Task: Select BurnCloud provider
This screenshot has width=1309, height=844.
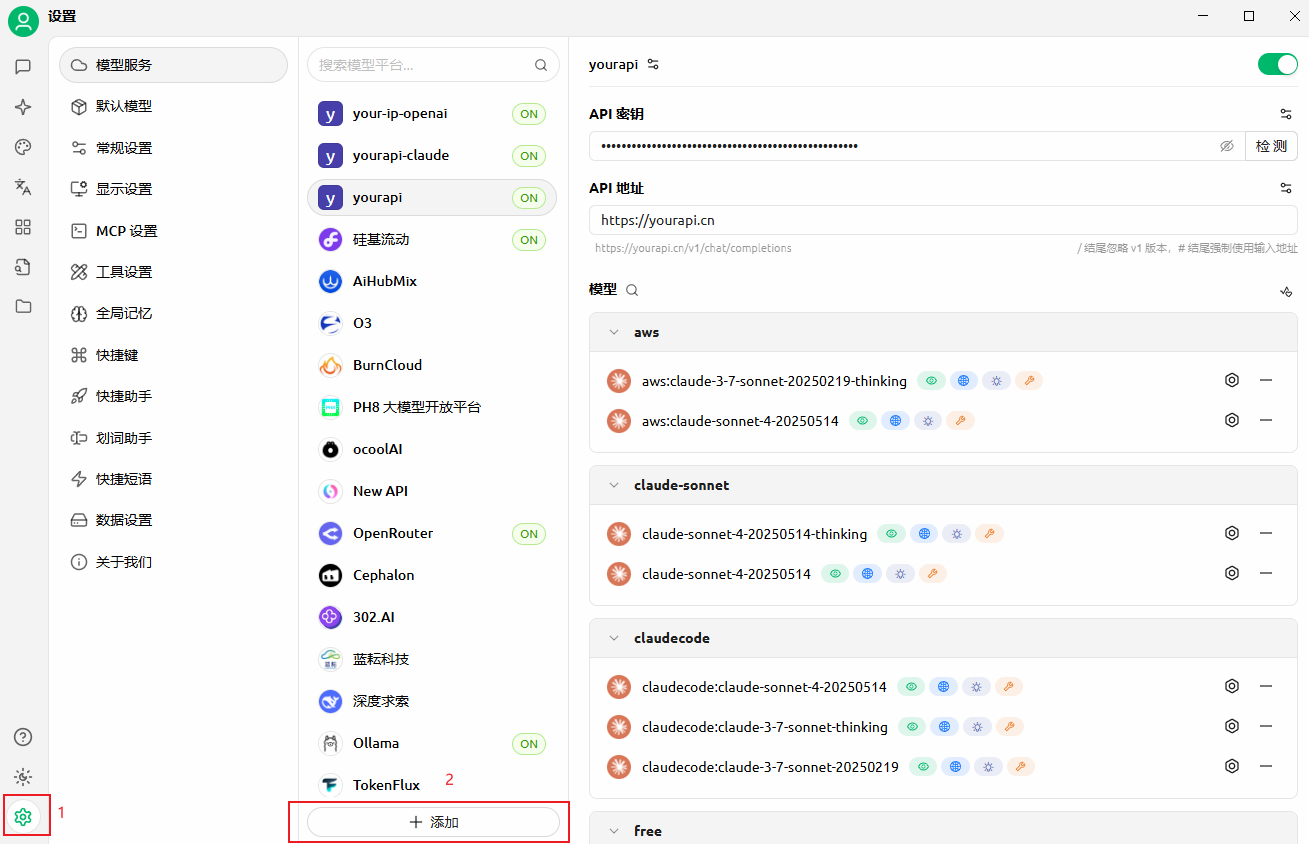Action: point(432,366)
